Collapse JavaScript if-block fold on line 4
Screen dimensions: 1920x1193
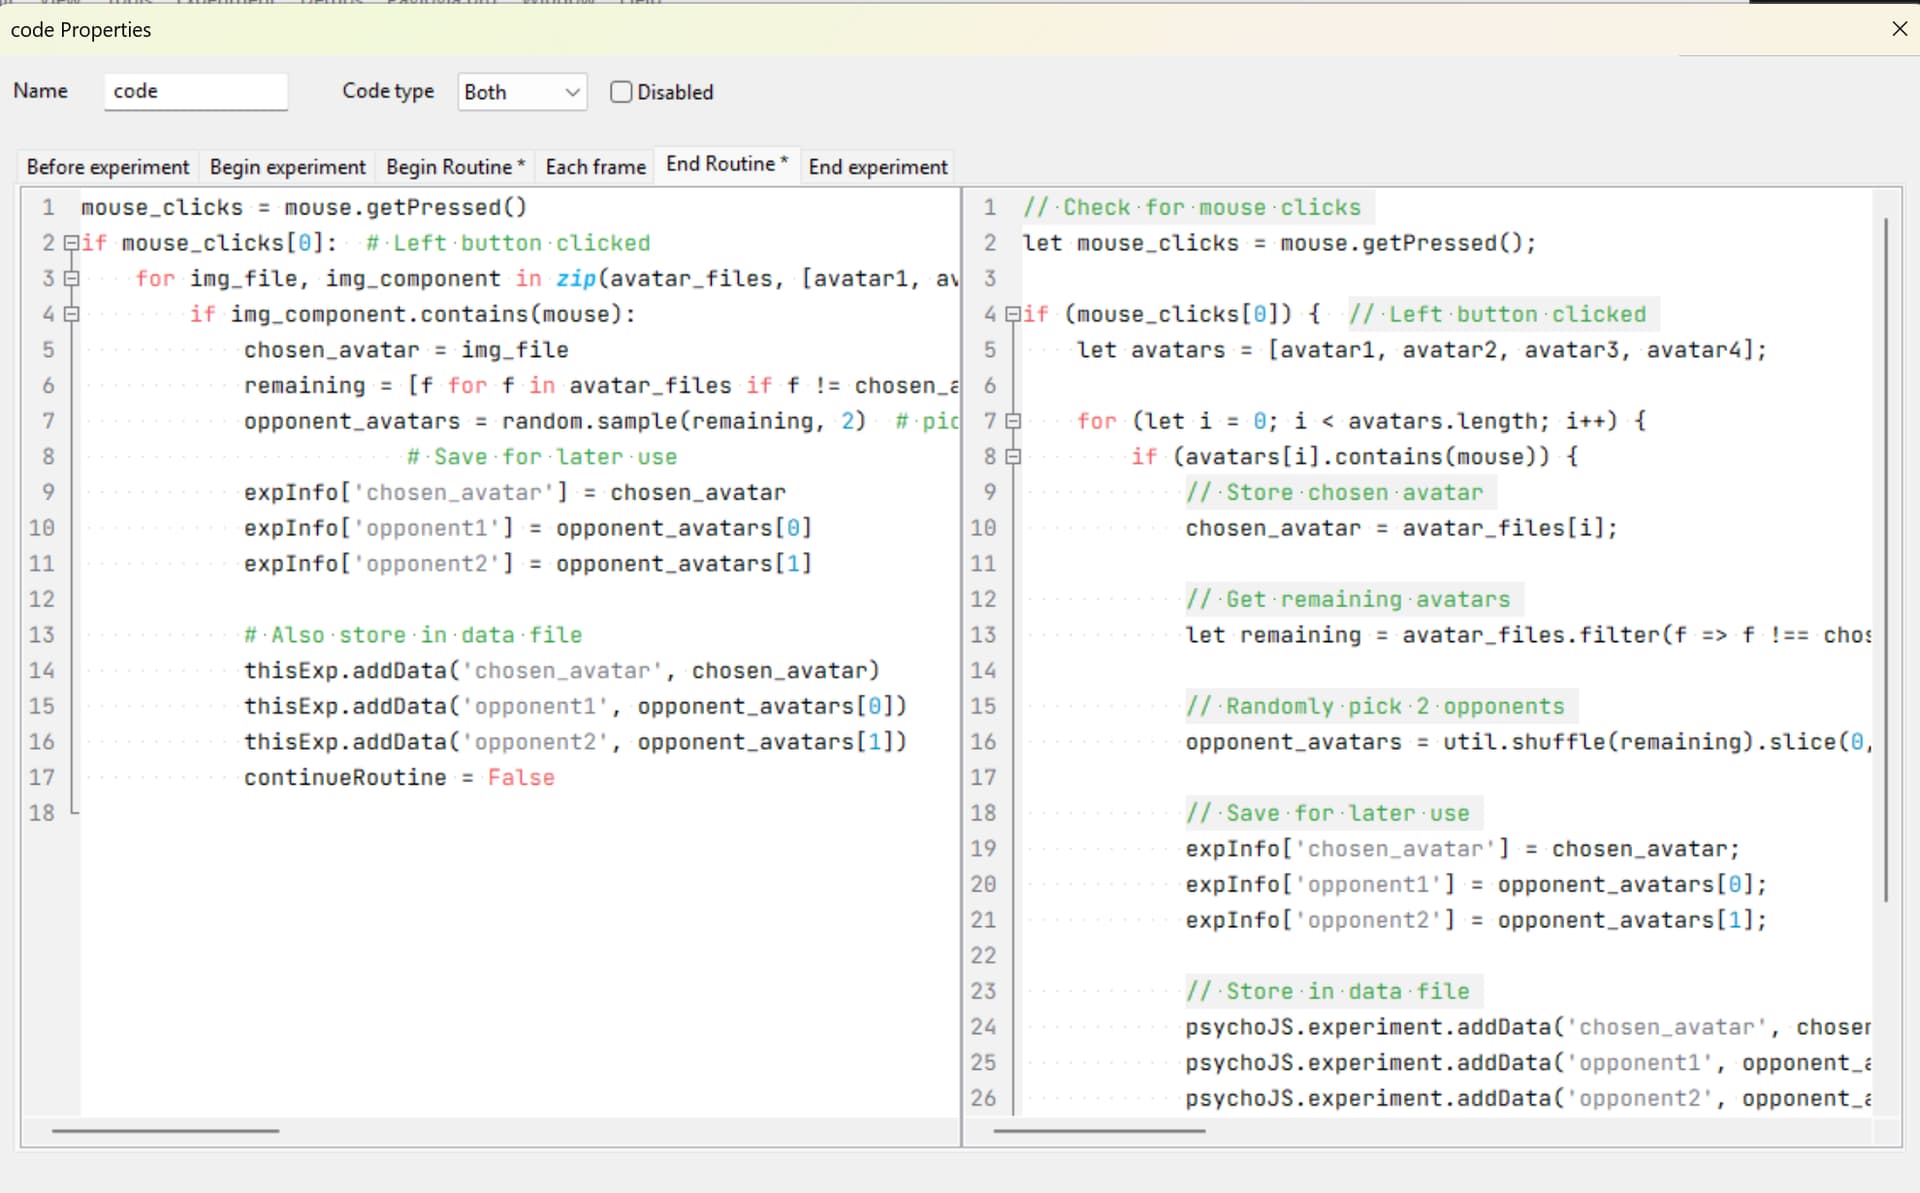tap(1012, 314)
